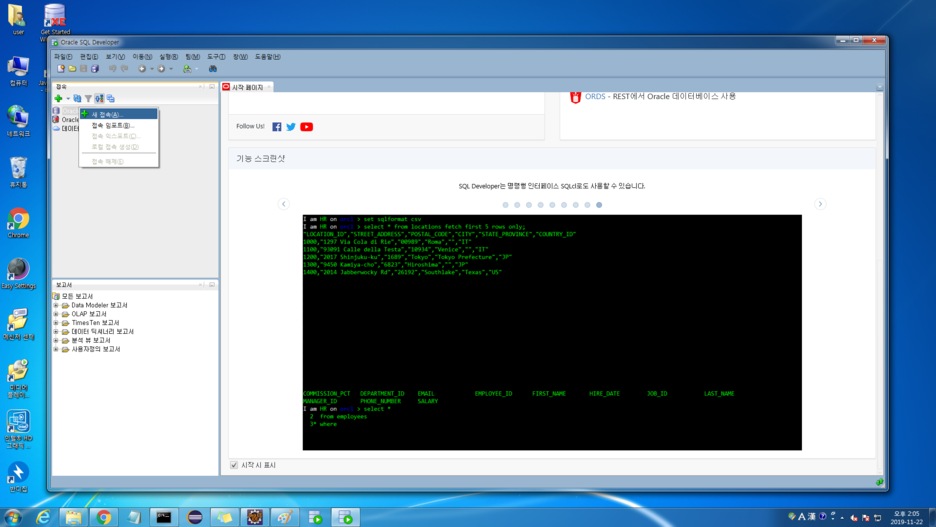Viewport: 936px width, 527px height.
Task: Select '접속 임포트(B)...' menu entry
Action: click(x=119, y=125)
